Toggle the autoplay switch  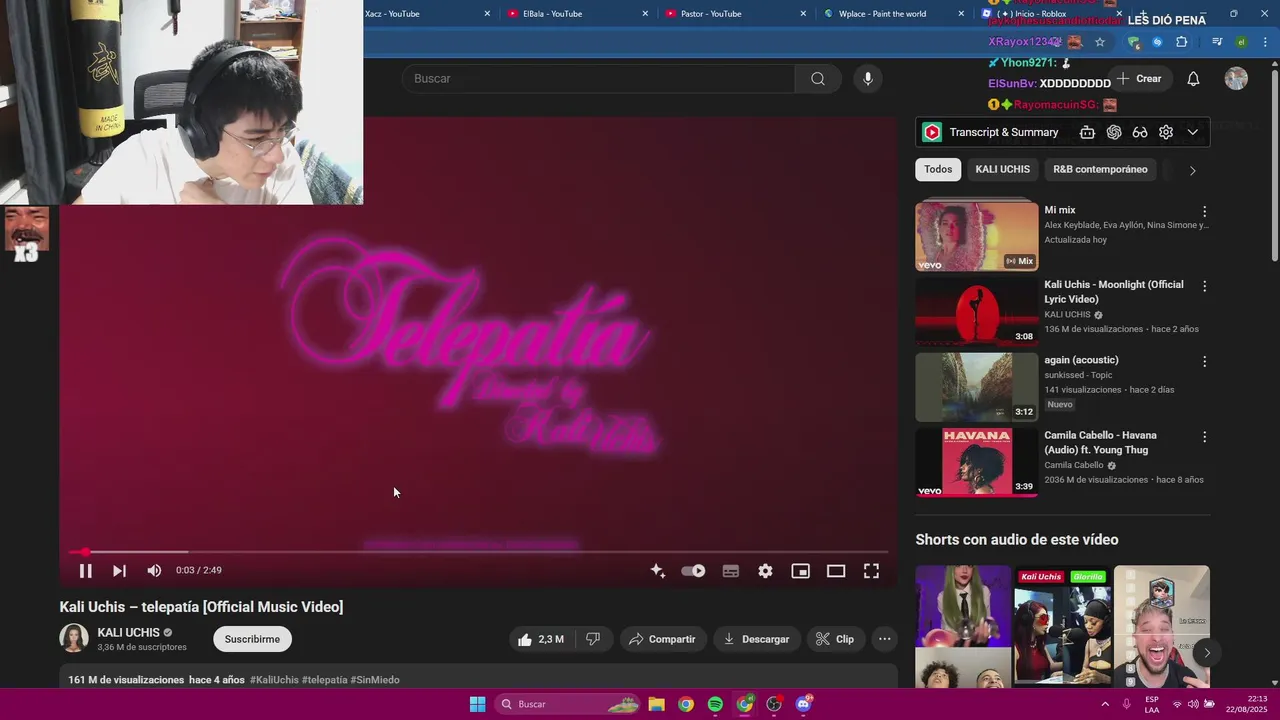[693, 571]
